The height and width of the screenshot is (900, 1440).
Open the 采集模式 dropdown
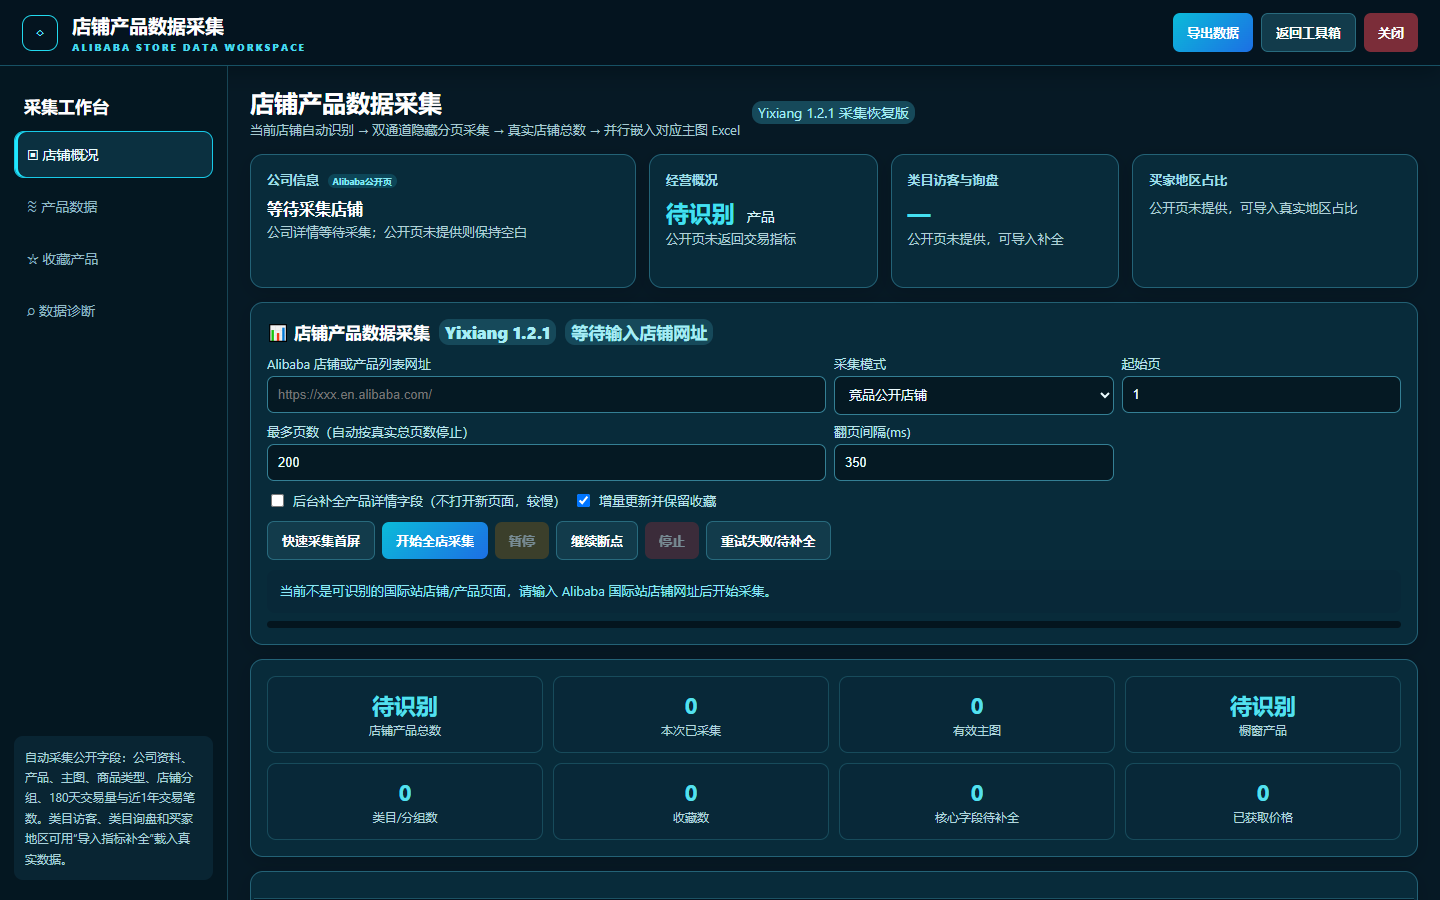tap(974, 395)
